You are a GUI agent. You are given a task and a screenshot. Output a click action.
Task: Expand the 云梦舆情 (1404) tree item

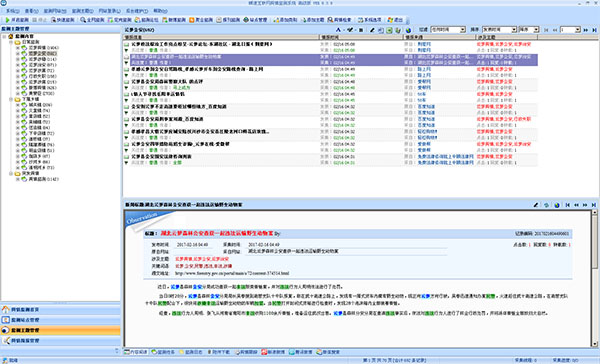point(18,48)
